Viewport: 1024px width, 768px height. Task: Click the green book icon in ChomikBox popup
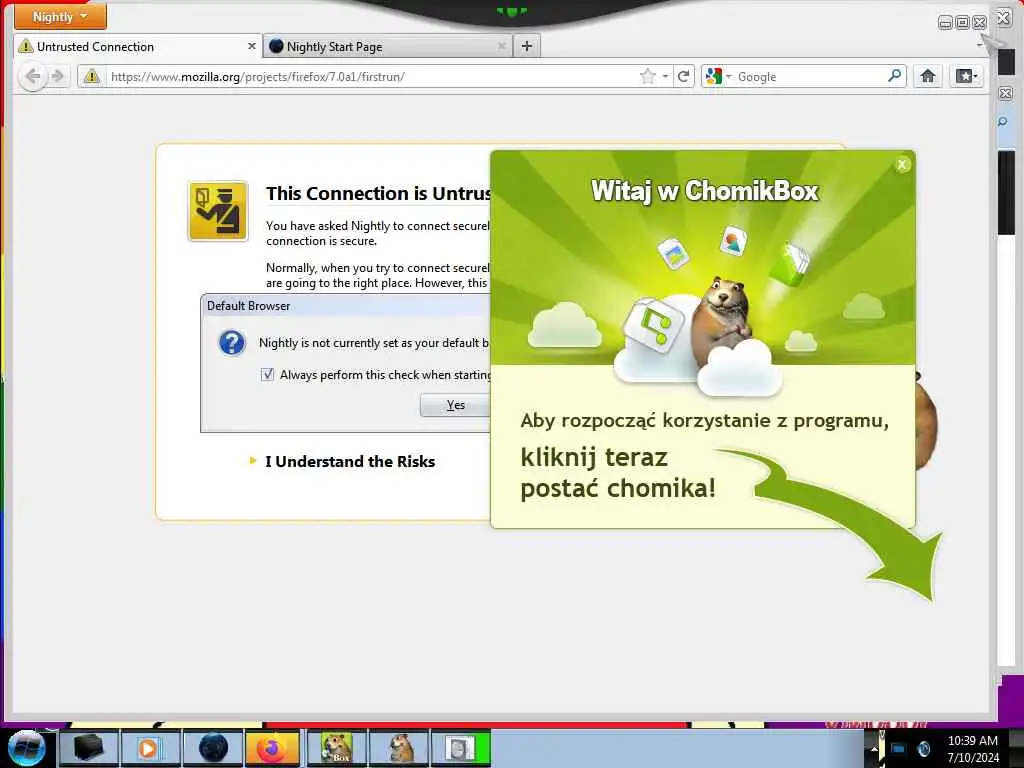790,264
